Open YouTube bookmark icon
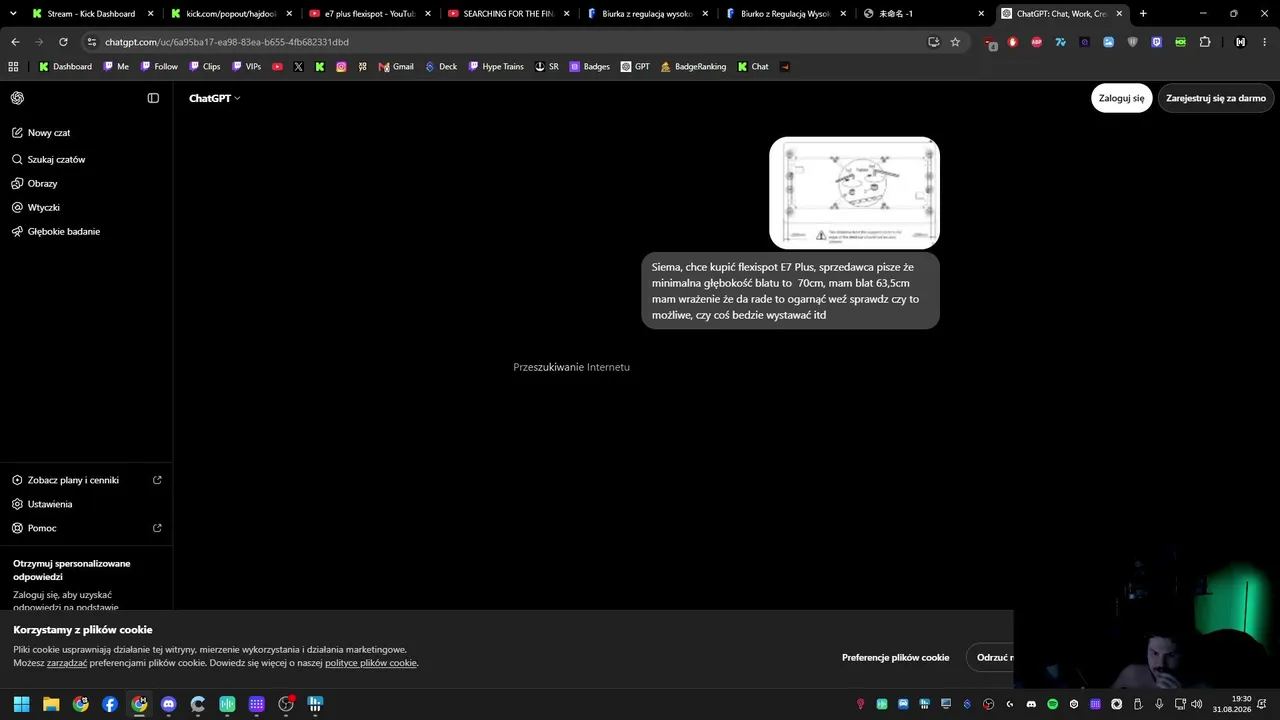 click(277, 67)
